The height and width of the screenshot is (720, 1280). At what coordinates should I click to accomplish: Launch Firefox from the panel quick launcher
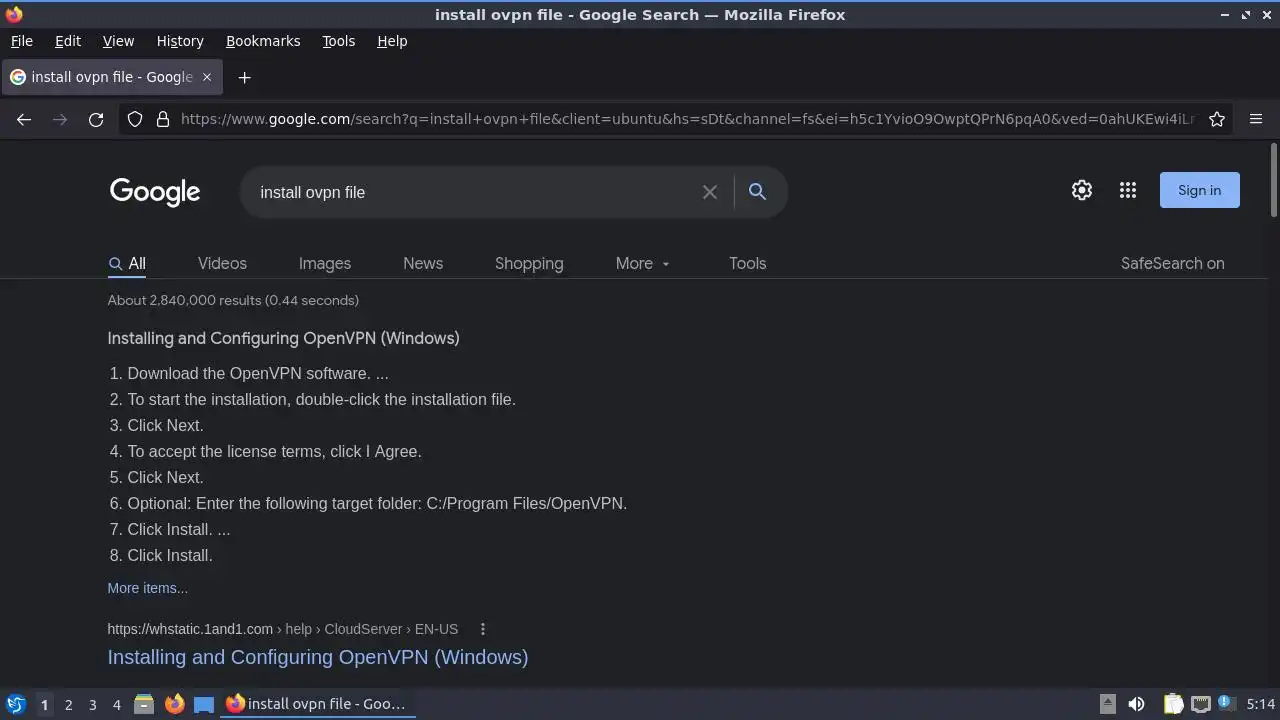tap(174, 704)
